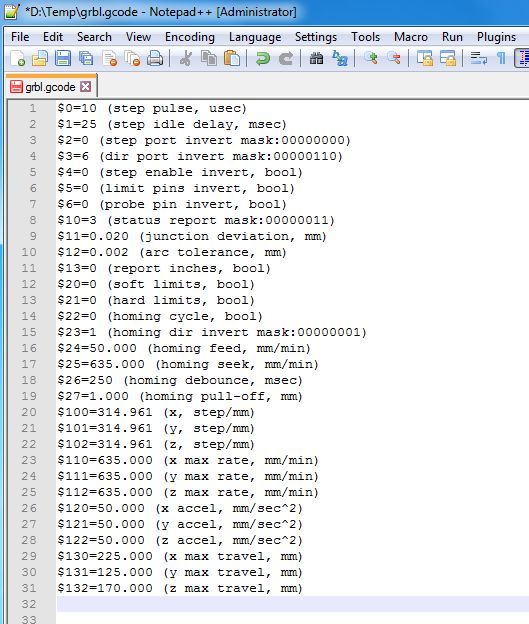The image size is (529, 624).
Task: Expand the Settings menu
Action: tap(316, 37)
